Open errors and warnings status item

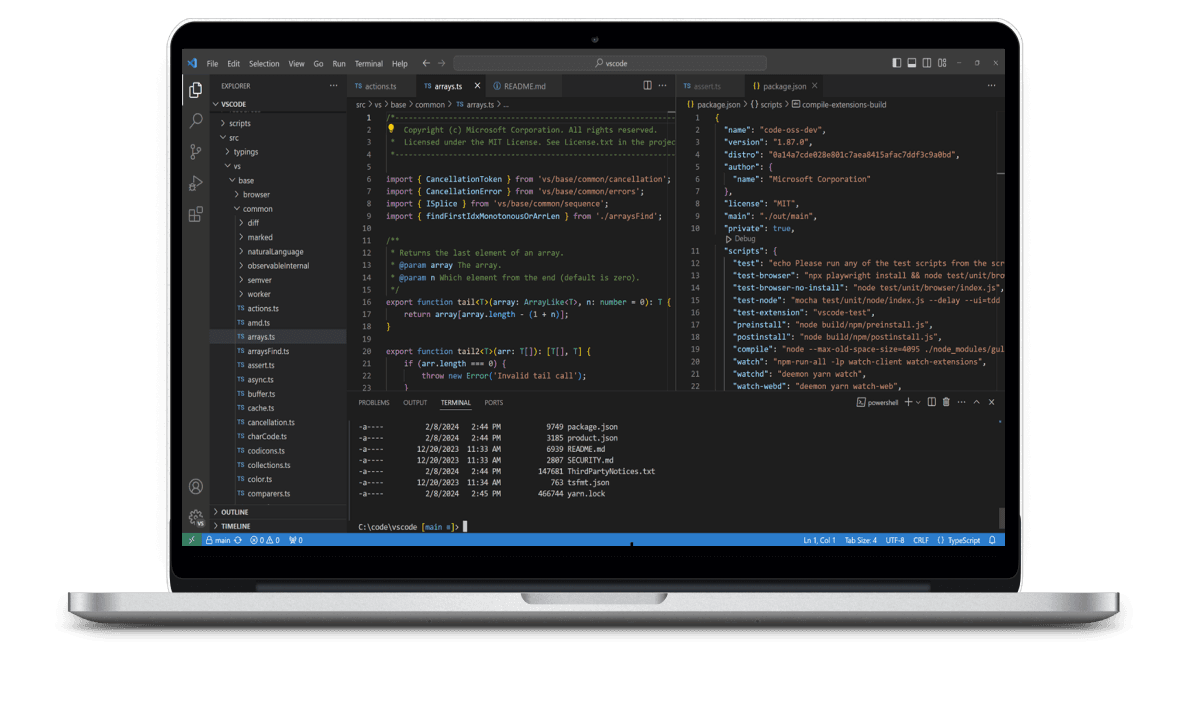265,540
